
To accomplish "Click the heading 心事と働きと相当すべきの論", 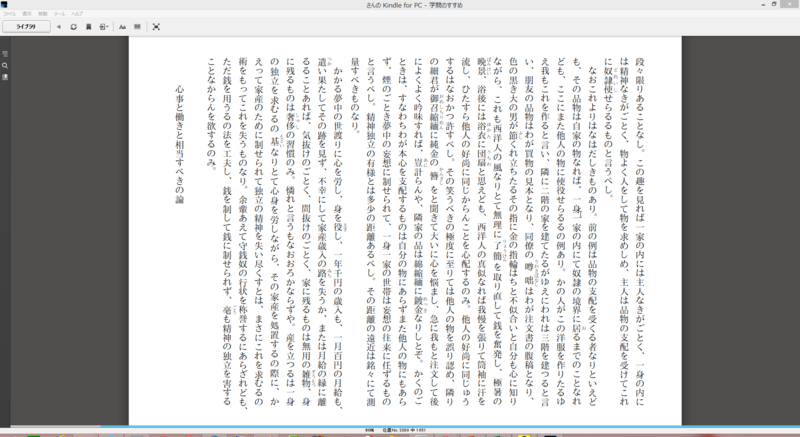I will tap(179, 144).
